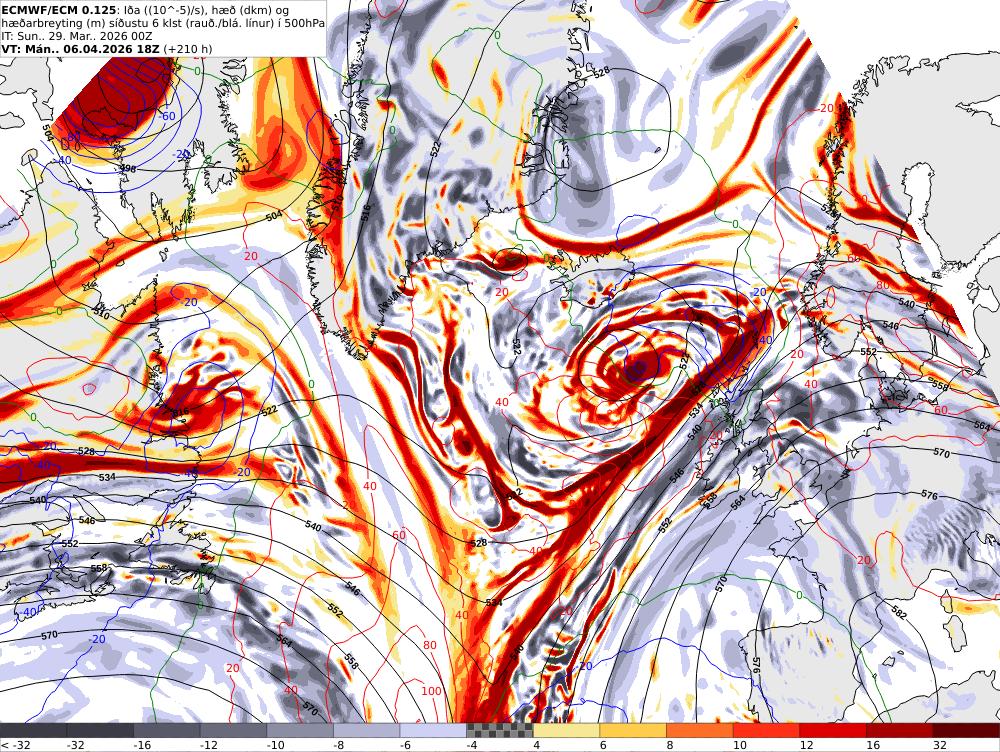Select the pale yellow swatch between 4 and 6

[x=566, y=730]
